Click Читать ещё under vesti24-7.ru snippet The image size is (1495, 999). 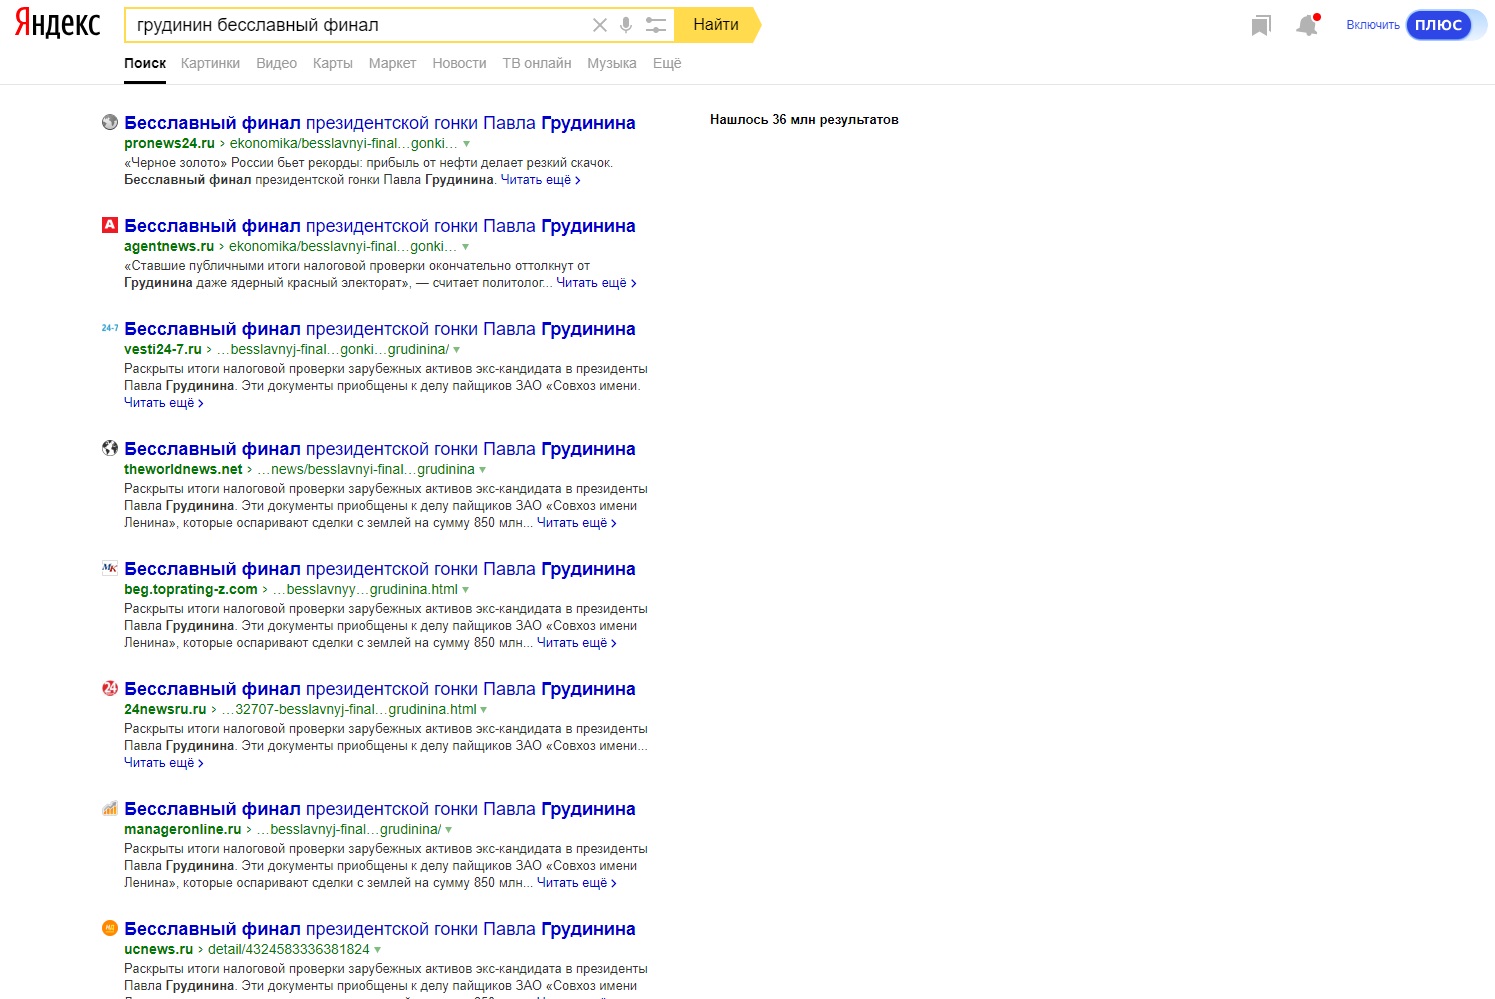pos(163,403)
